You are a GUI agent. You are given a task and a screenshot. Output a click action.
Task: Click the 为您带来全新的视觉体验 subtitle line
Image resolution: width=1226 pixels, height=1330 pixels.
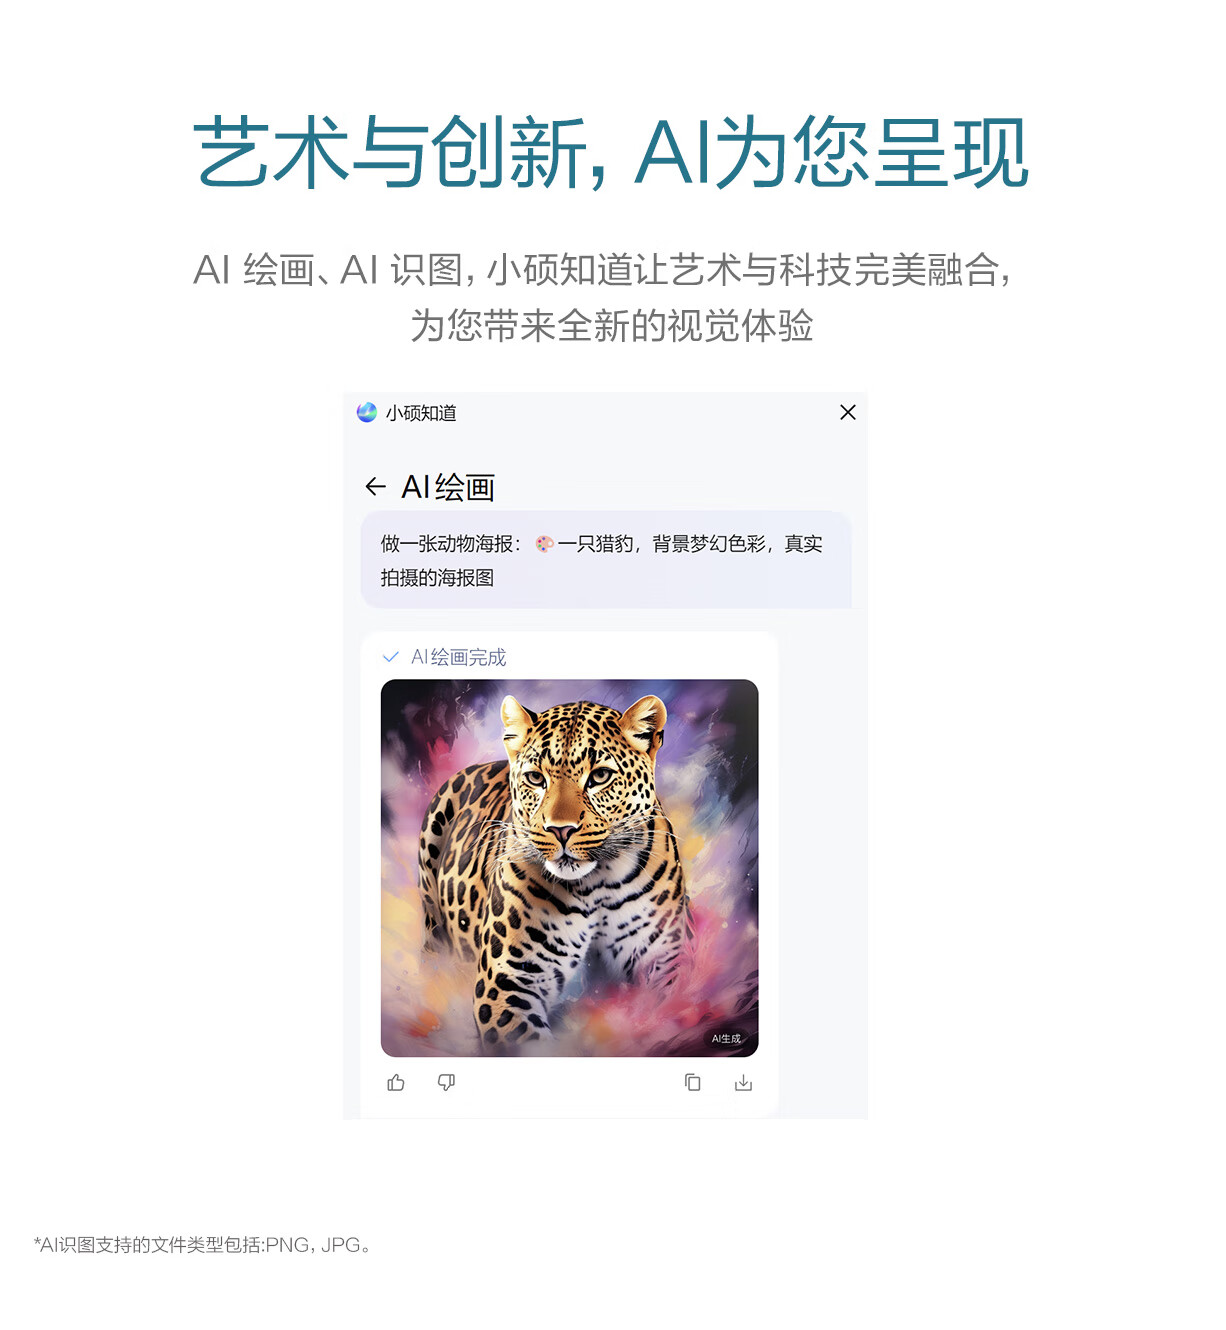[612, 326]
